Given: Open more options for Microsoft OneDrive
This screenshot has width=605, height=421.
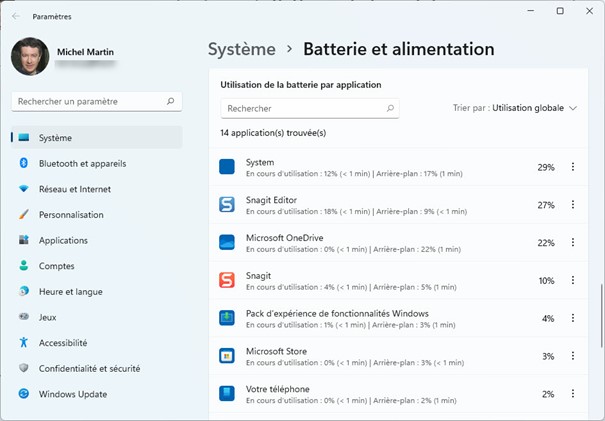Looking at the screenshot, I should coord(573,243).
